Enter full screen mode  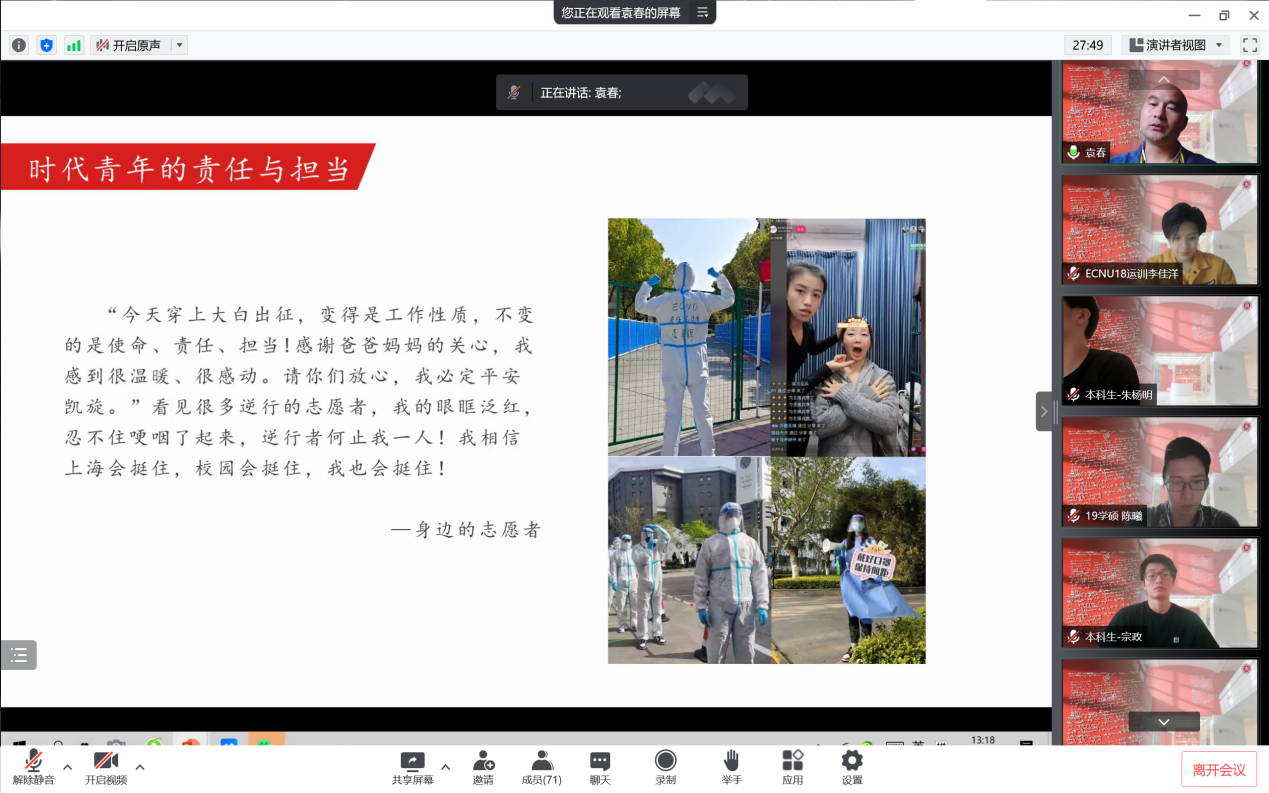click(x=1249, y=45)
